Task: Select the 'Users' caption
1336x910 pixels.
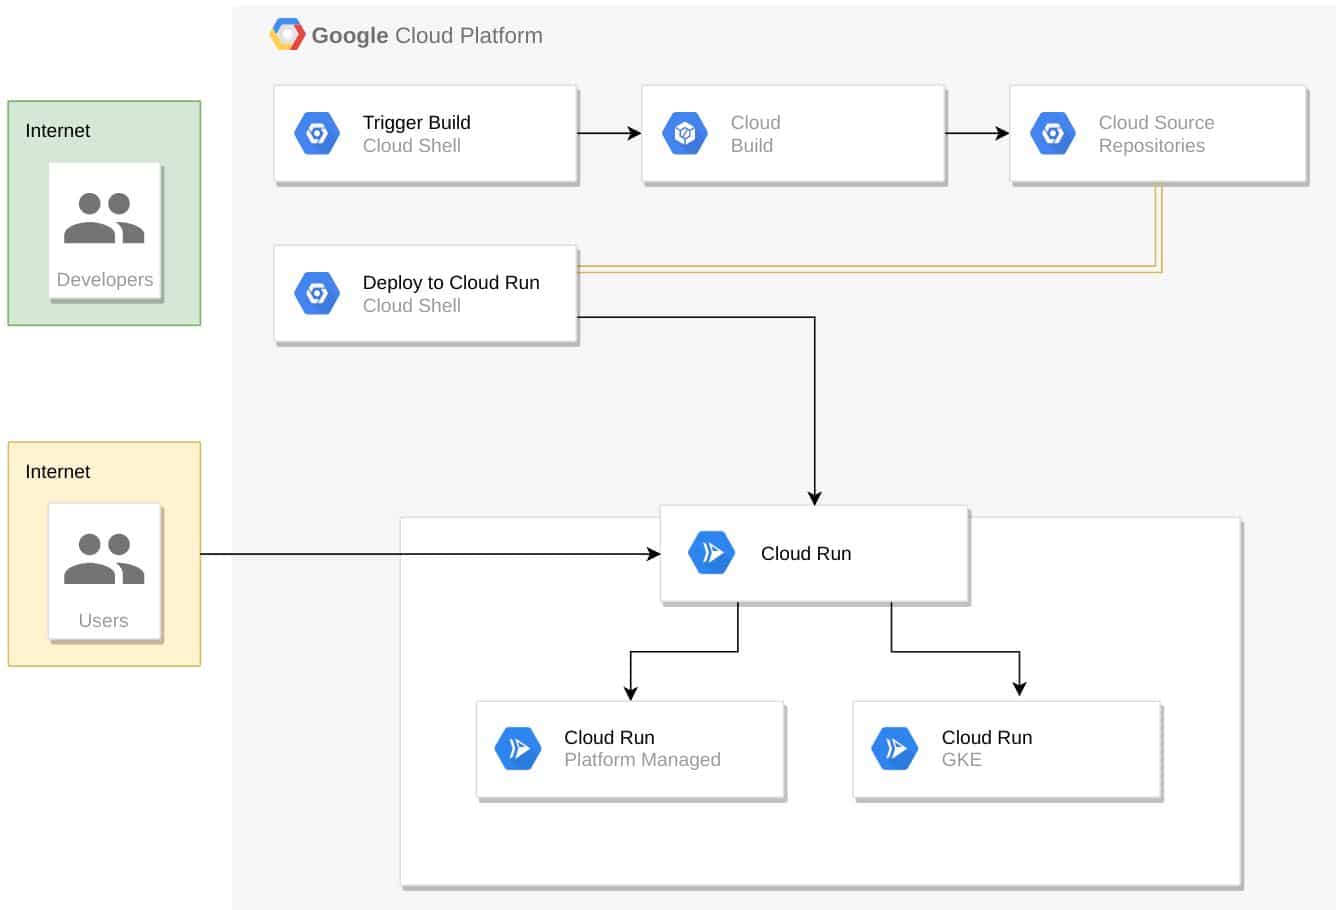Action: point(103,620)
